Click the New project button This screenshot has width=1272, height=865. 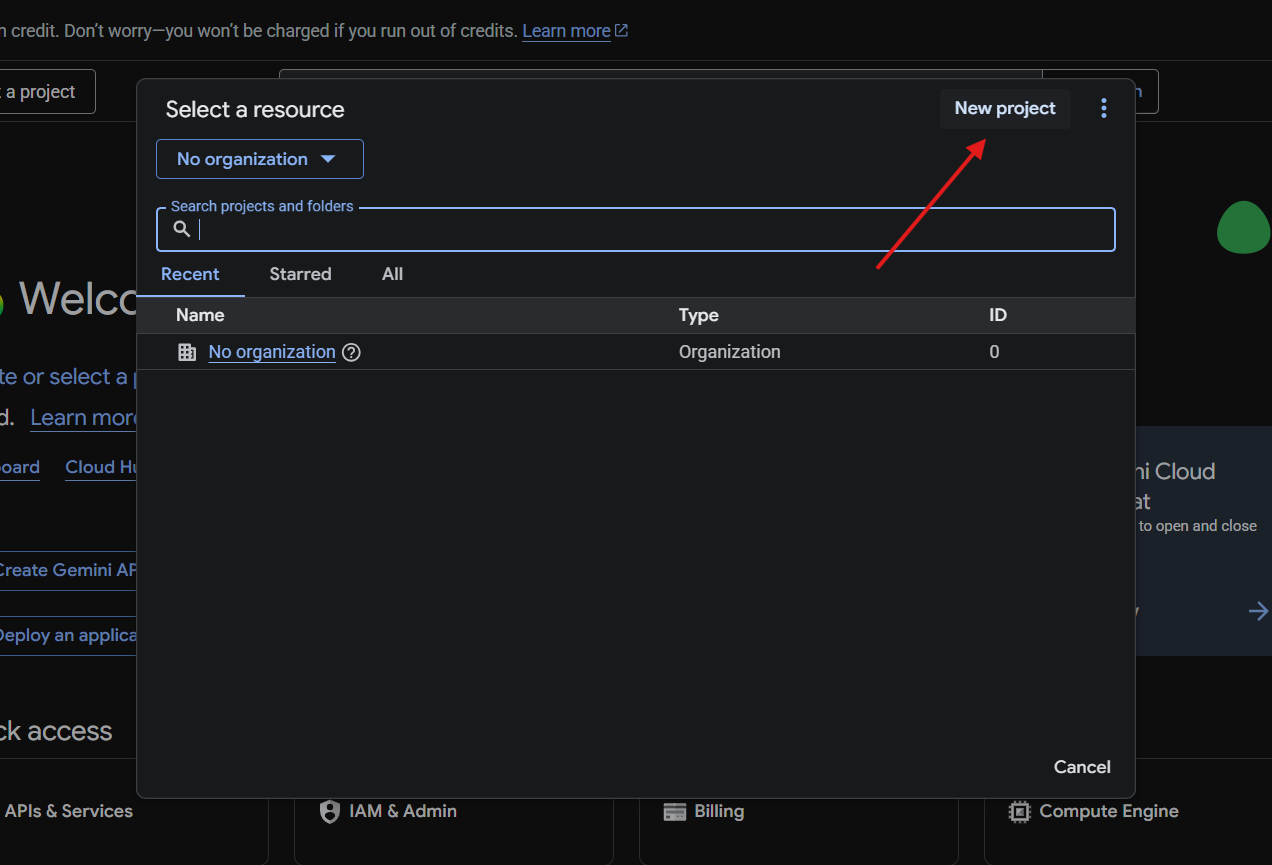pyautogui.click(x=1005, y=109)
